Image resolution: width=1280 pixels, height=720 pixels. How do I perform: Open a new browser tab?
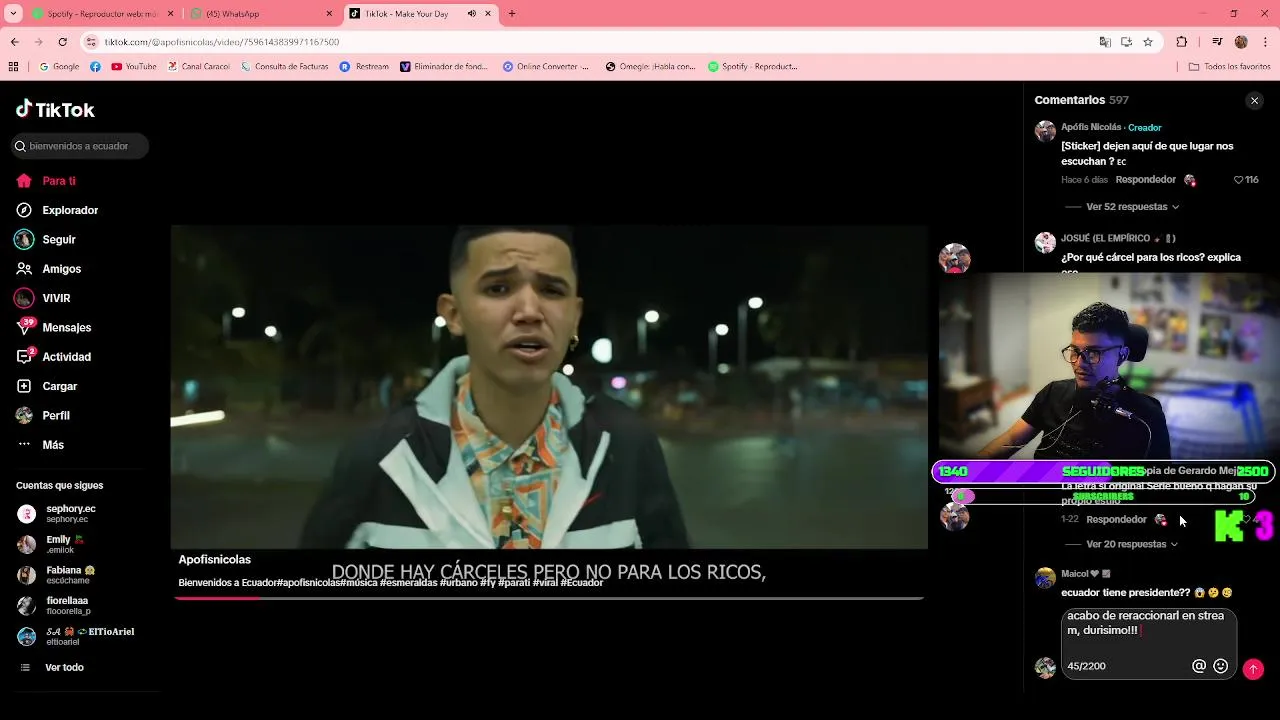pyautogui.click(x=512, y=14)
